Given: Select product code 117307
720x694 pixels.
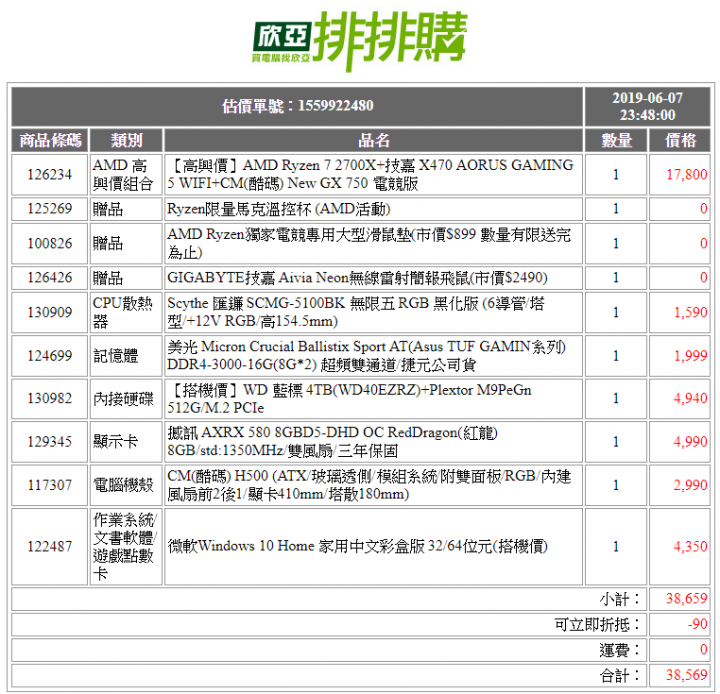Looking at the screenshot, I should point(50,485).
